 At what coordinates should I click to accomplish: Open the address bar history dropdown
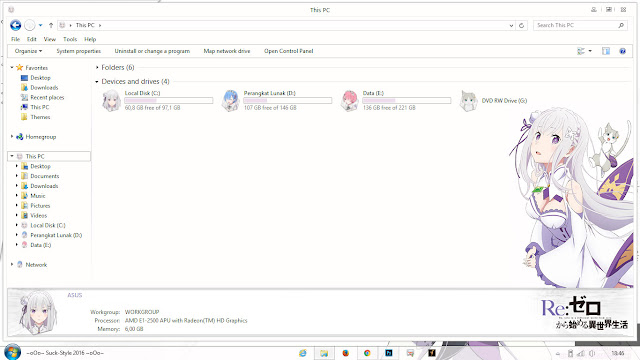pyautogui.click(x=511, y=25)
